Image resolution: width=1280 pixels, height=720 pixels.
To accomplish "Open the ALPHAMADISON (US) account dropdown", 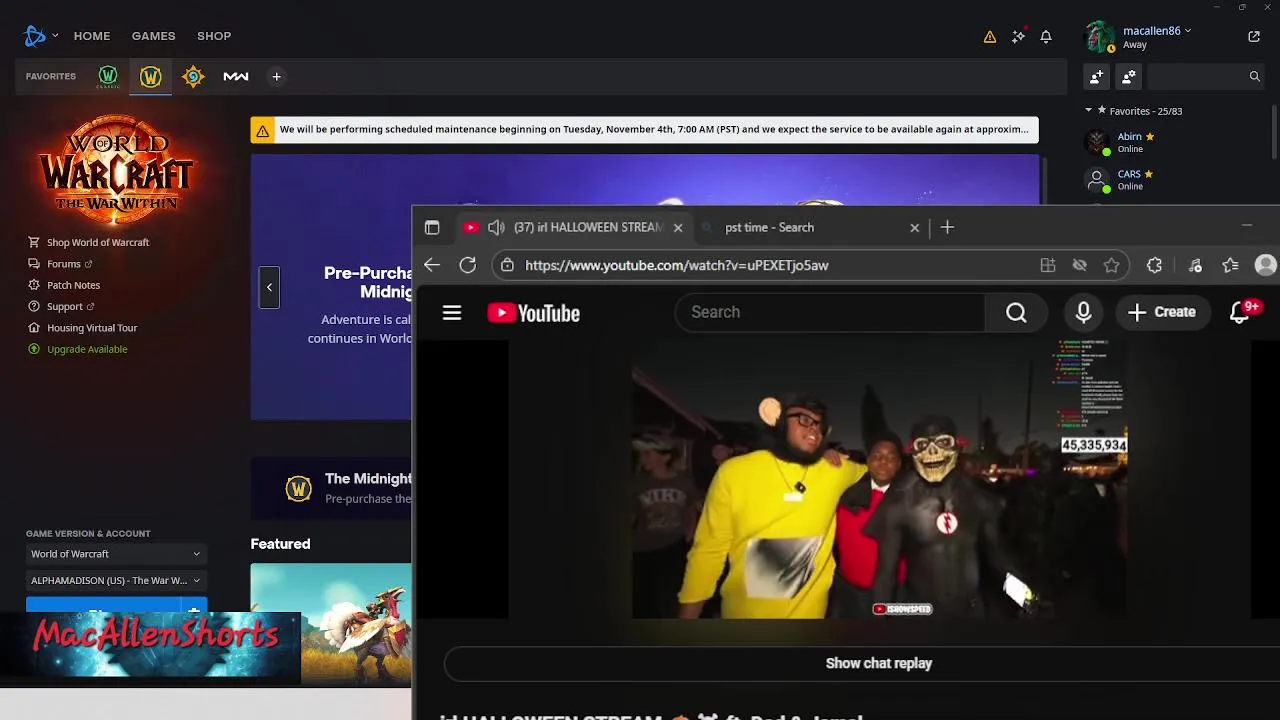I will pyautogui.click(x=115, y=580).
